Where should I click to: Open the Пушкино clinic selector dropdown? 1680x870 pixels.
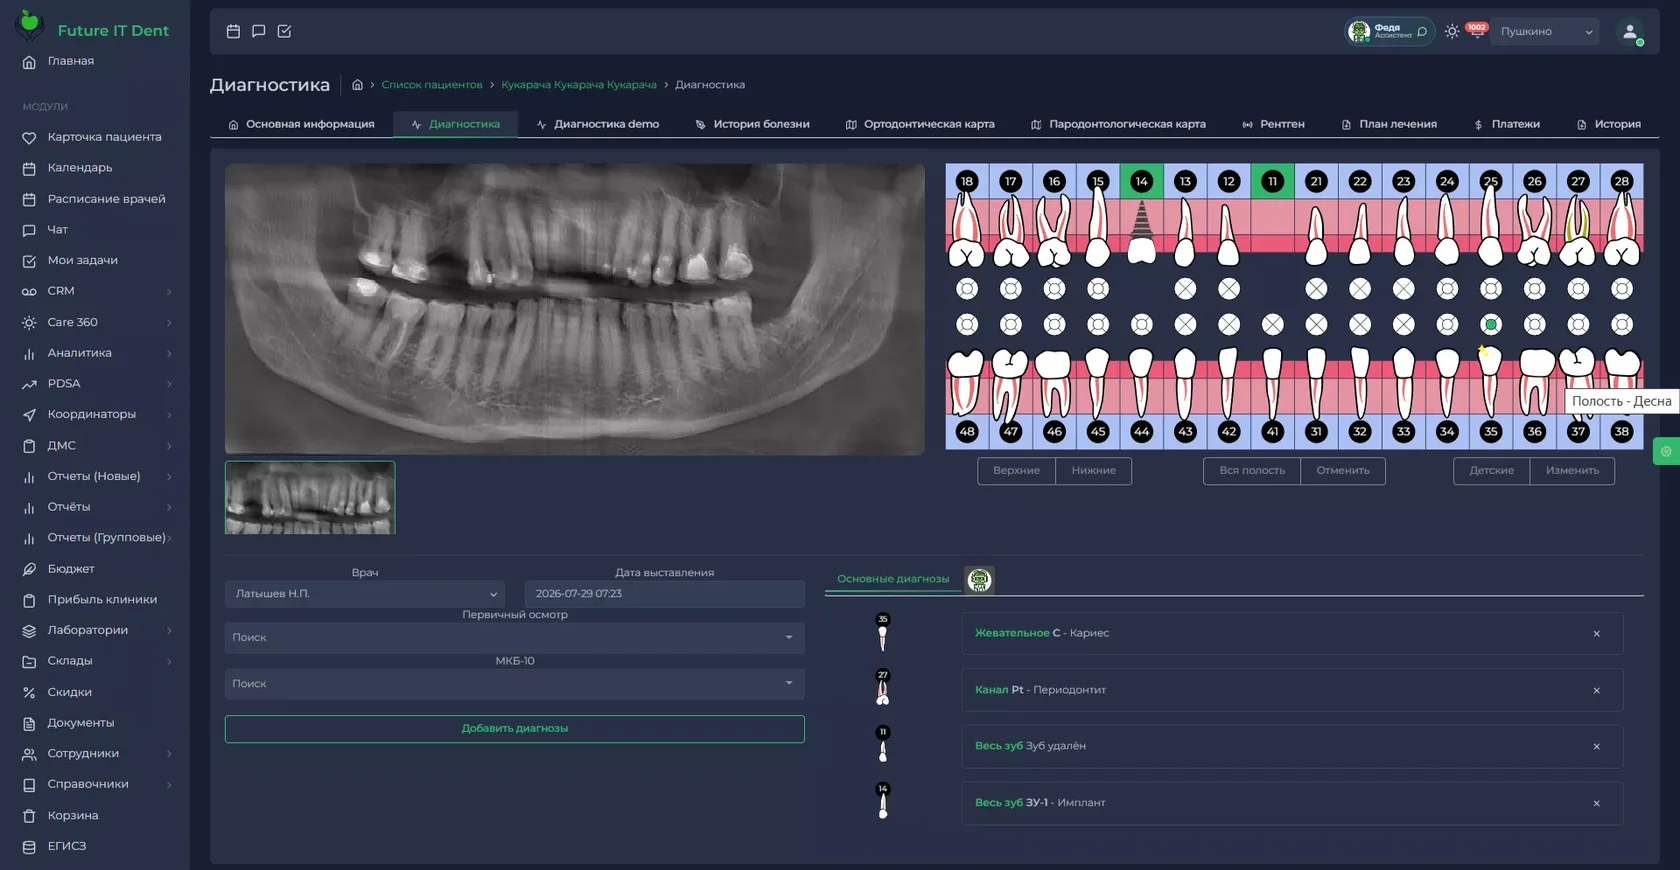coord(1546,32)
